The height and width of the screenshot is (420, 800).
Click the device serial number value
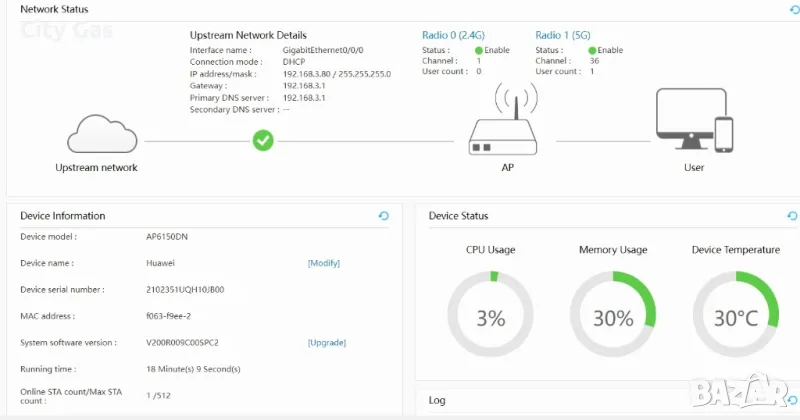pyautogui.click(x=185, y=290)
